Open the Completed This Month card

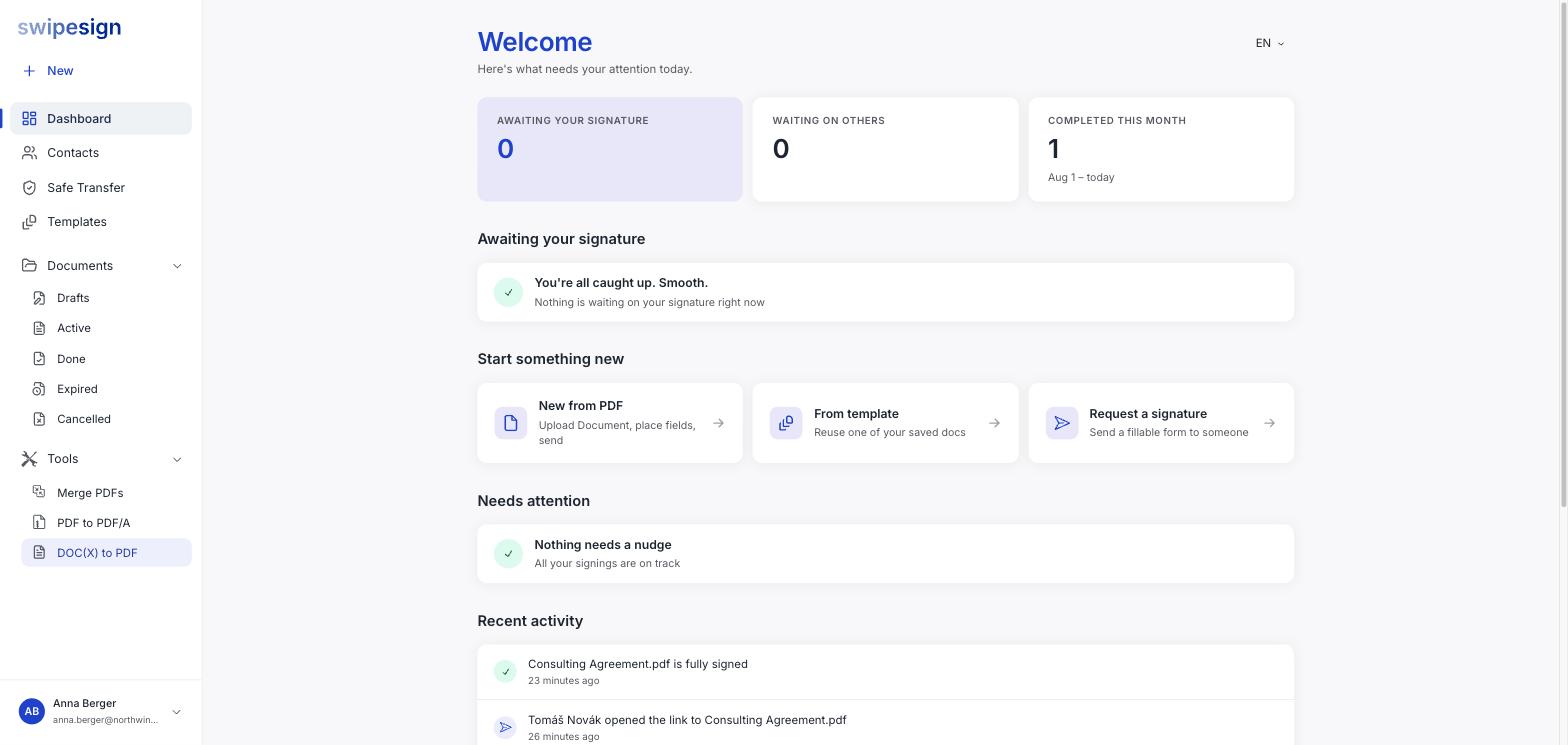pos(1161,150)
